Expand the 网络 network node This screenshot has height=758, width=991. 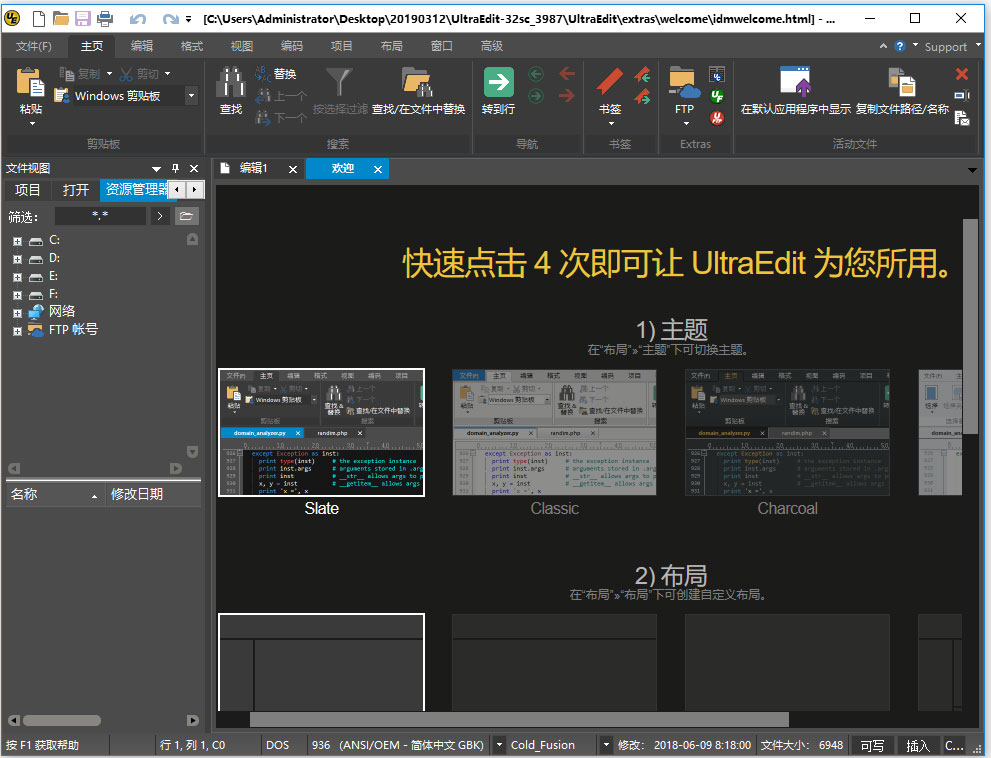point(17,313)
